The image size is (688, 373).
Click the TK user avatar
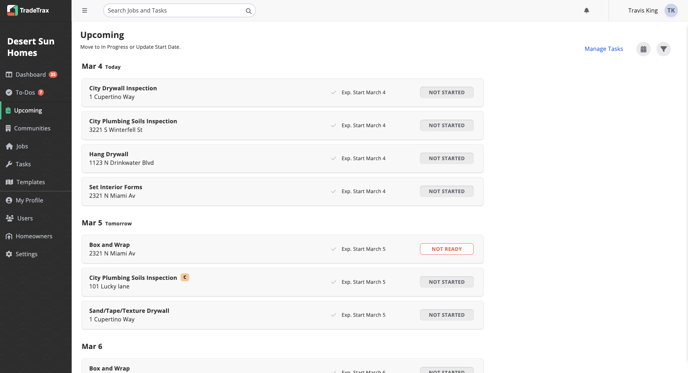click(671, 11)
